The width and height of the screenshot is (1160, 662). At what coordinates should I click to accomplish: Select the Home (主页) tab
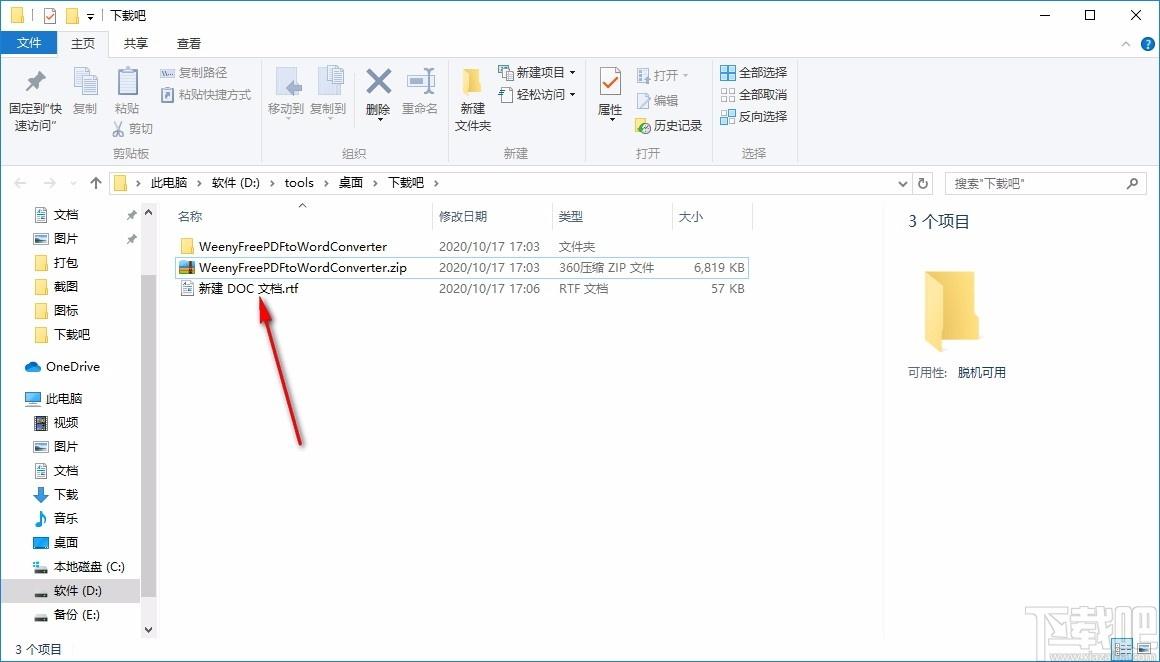tap(83, 44)
